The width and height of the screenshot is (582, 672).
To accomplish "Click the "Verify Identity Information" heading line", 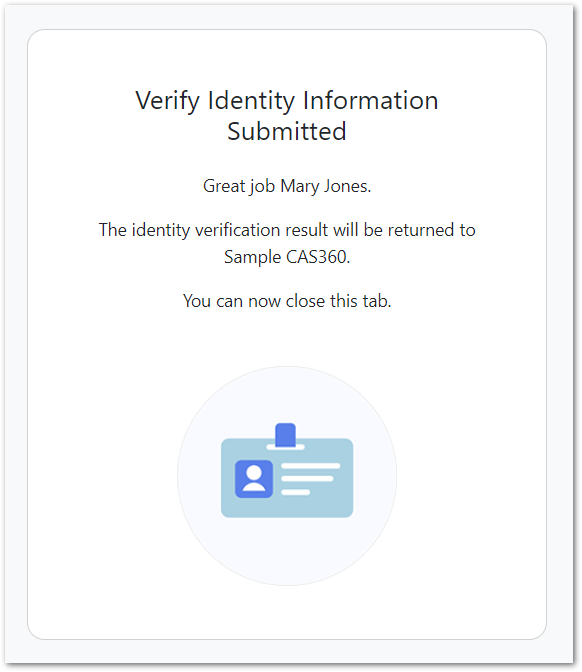I will click(287, 101).
